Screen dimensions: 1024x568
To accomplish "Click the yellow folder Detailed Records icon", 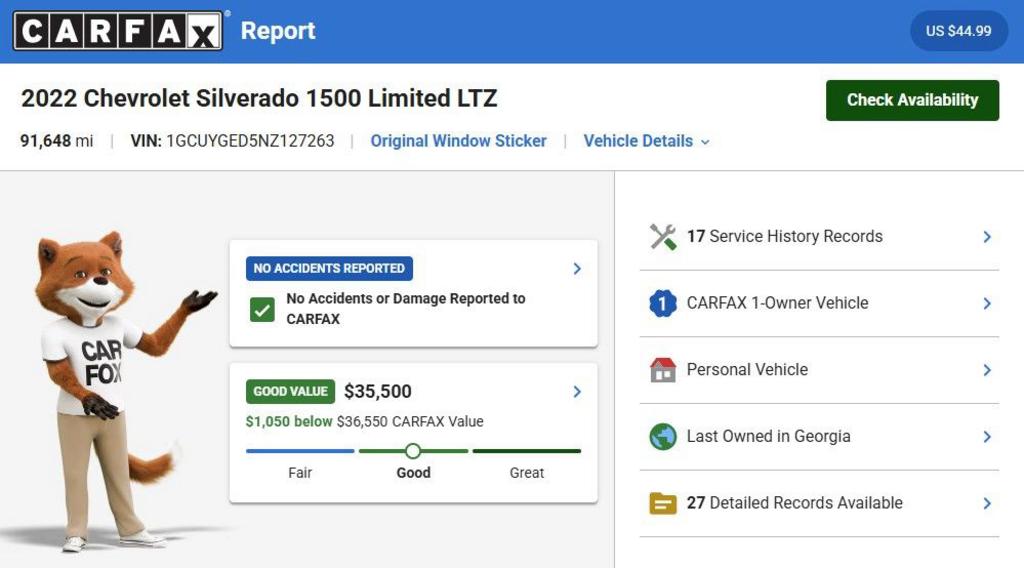I will point(663,503).
